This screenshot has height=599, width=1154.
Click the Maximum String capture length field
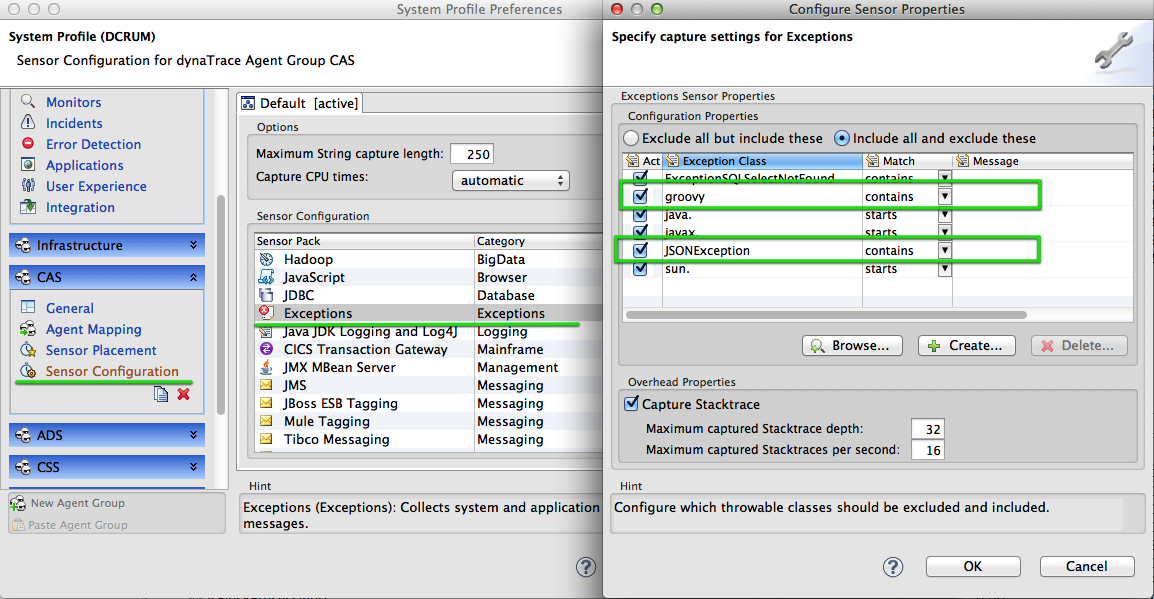[x=472, y=154]
